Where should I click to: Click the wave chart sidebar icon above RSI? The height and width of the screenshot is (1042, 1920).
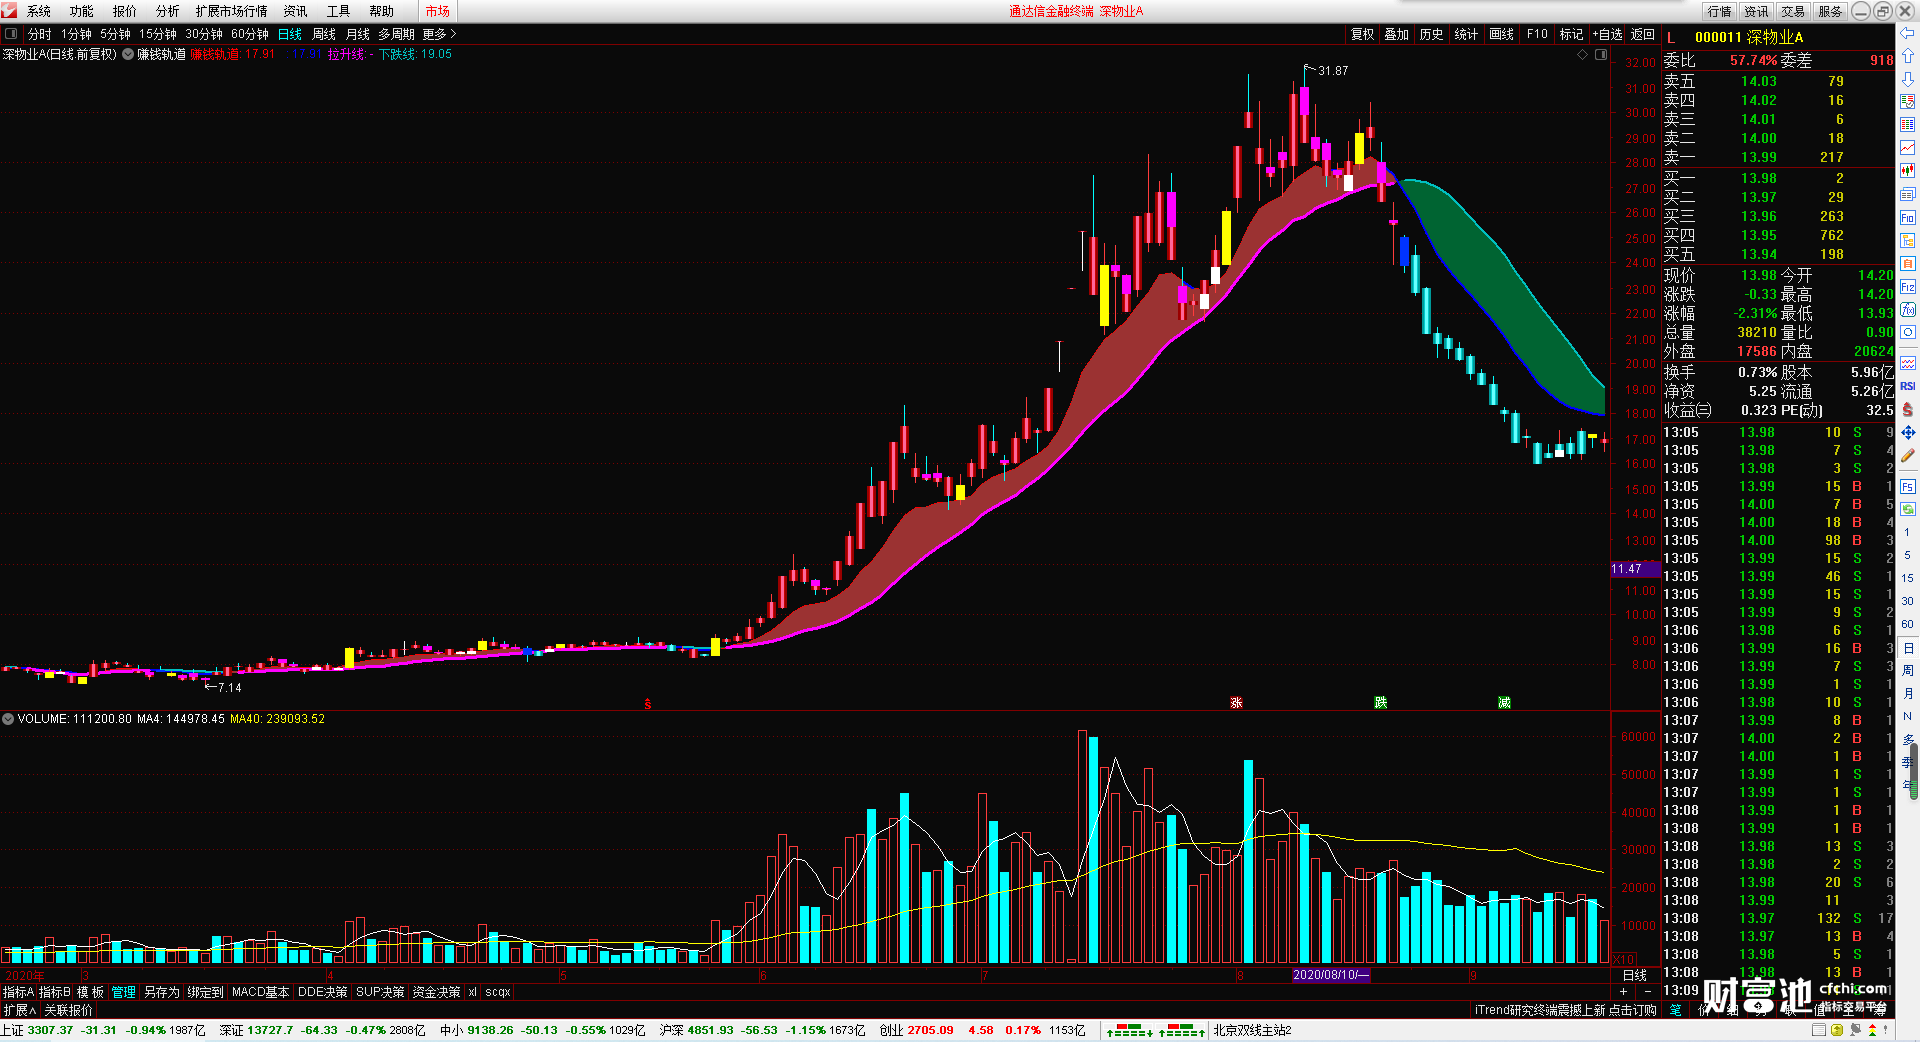[x=1907, y=363]
